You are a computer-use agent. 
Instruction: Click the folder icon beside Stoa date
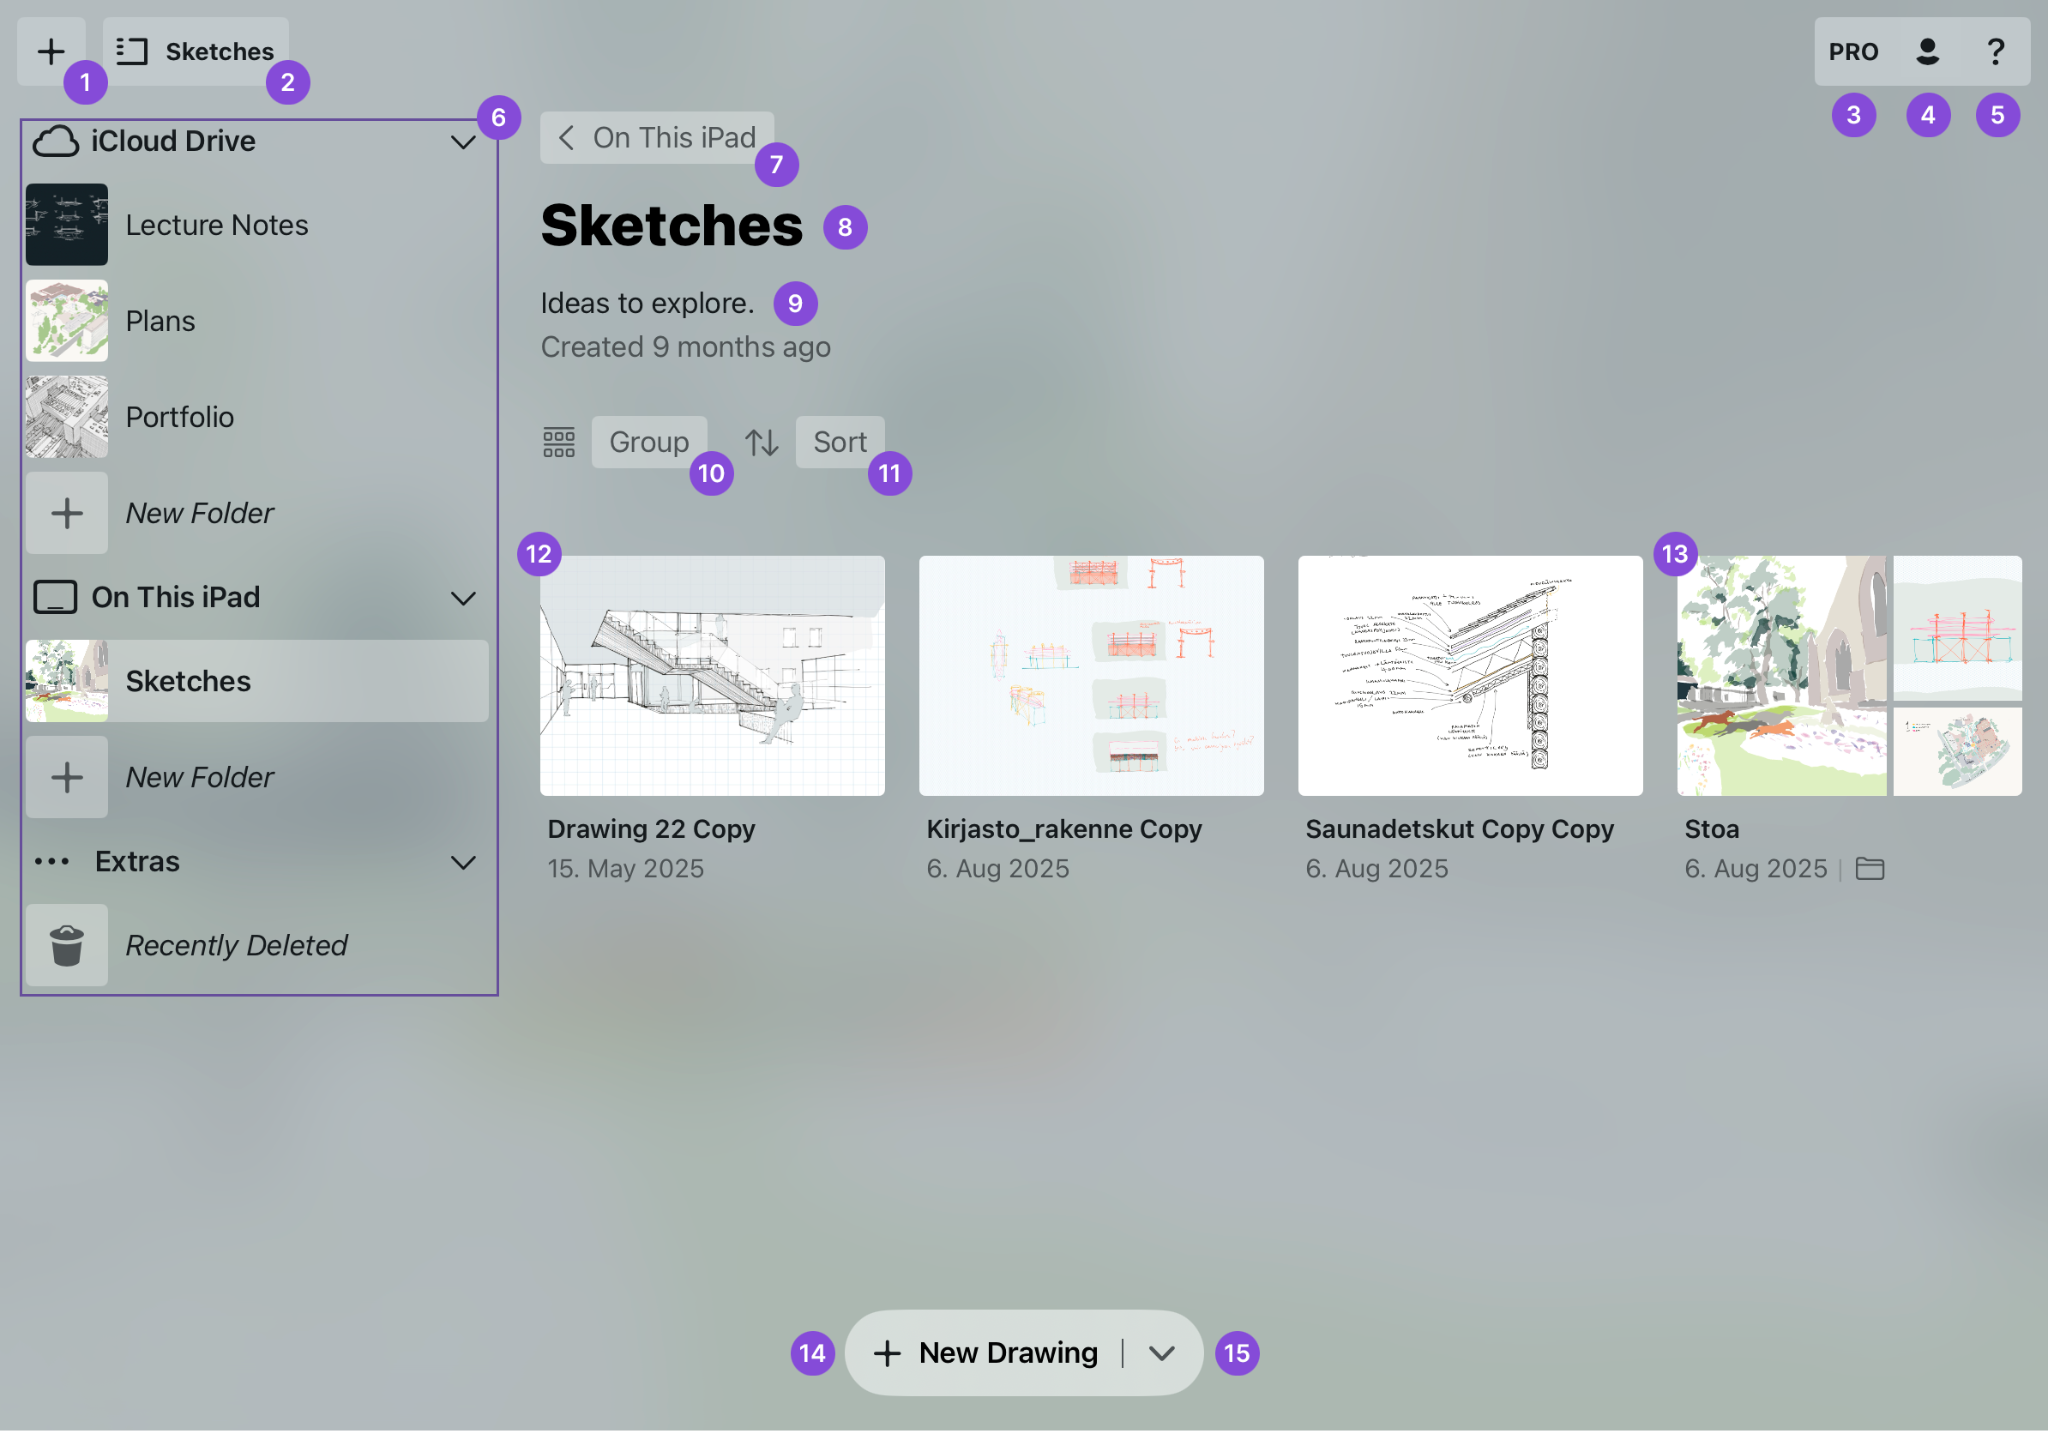(x=1870, y=869)
